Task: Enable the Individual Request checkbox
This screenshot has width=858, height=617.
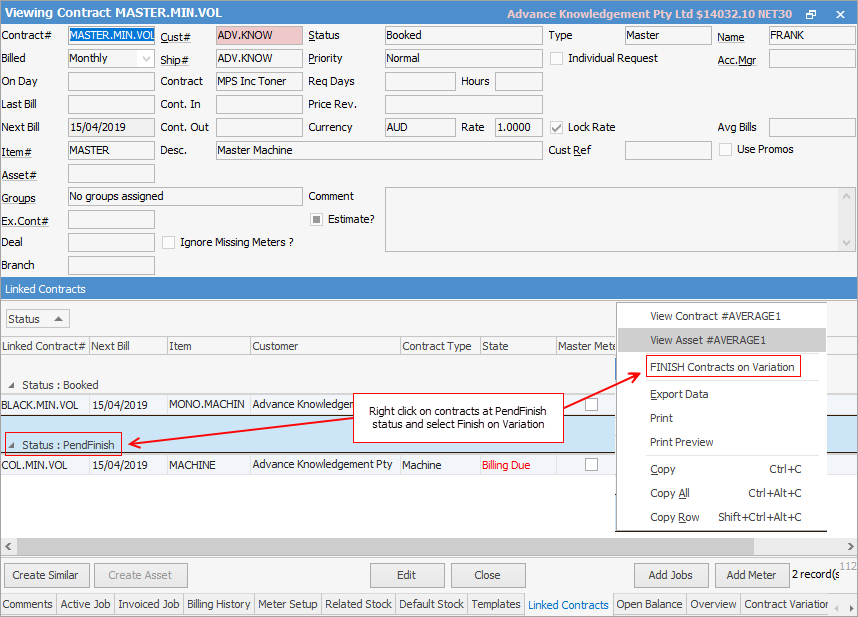Action: 557,58
